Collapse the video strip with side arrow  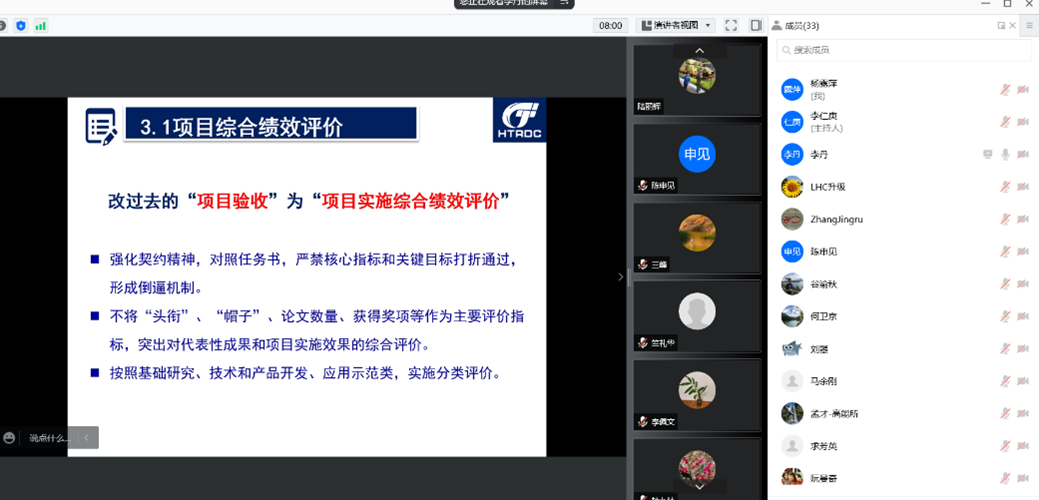pyautogui.click(x=620, y=277)
